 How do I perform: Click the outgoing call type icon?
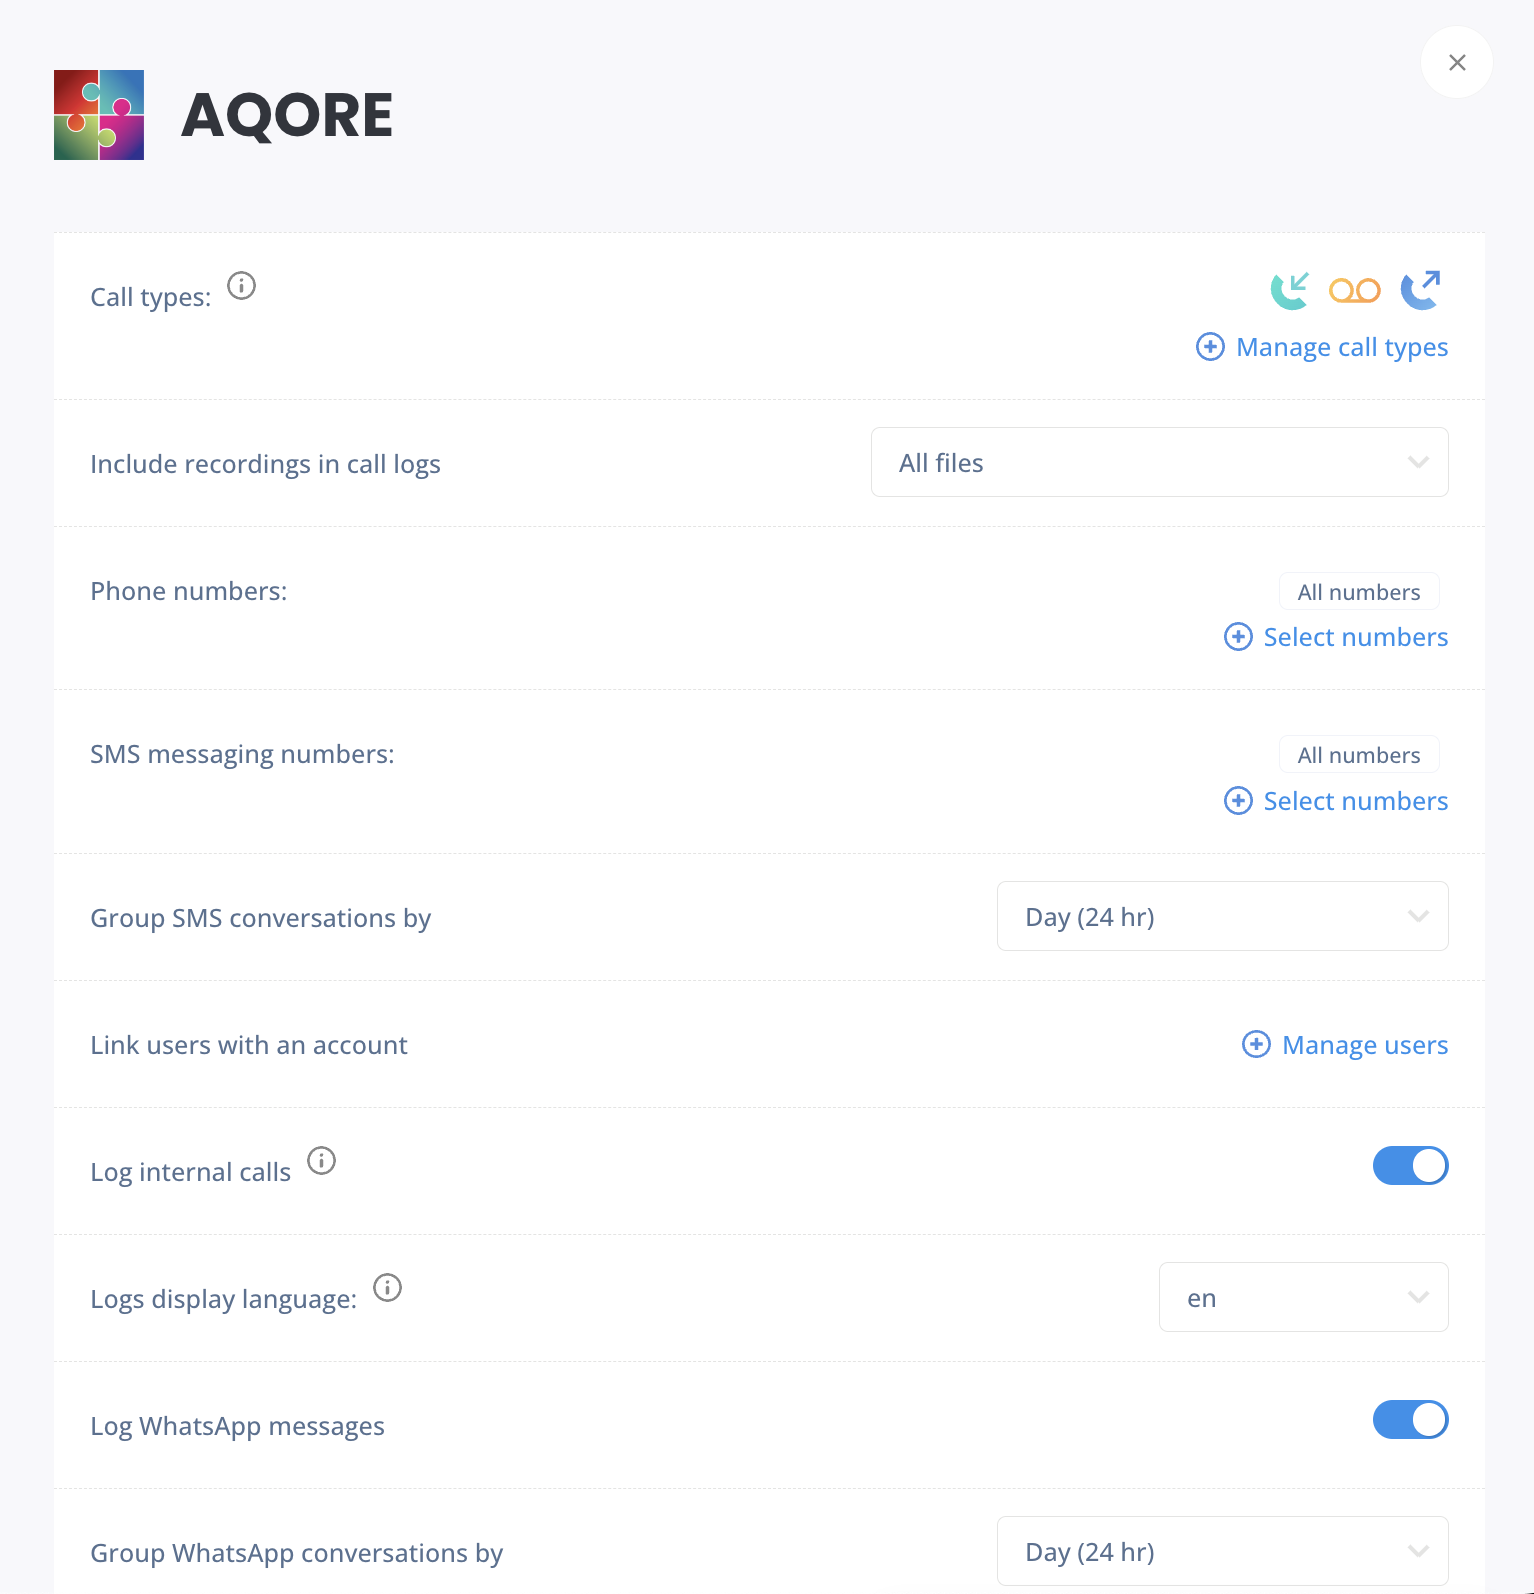[1420, 290]
